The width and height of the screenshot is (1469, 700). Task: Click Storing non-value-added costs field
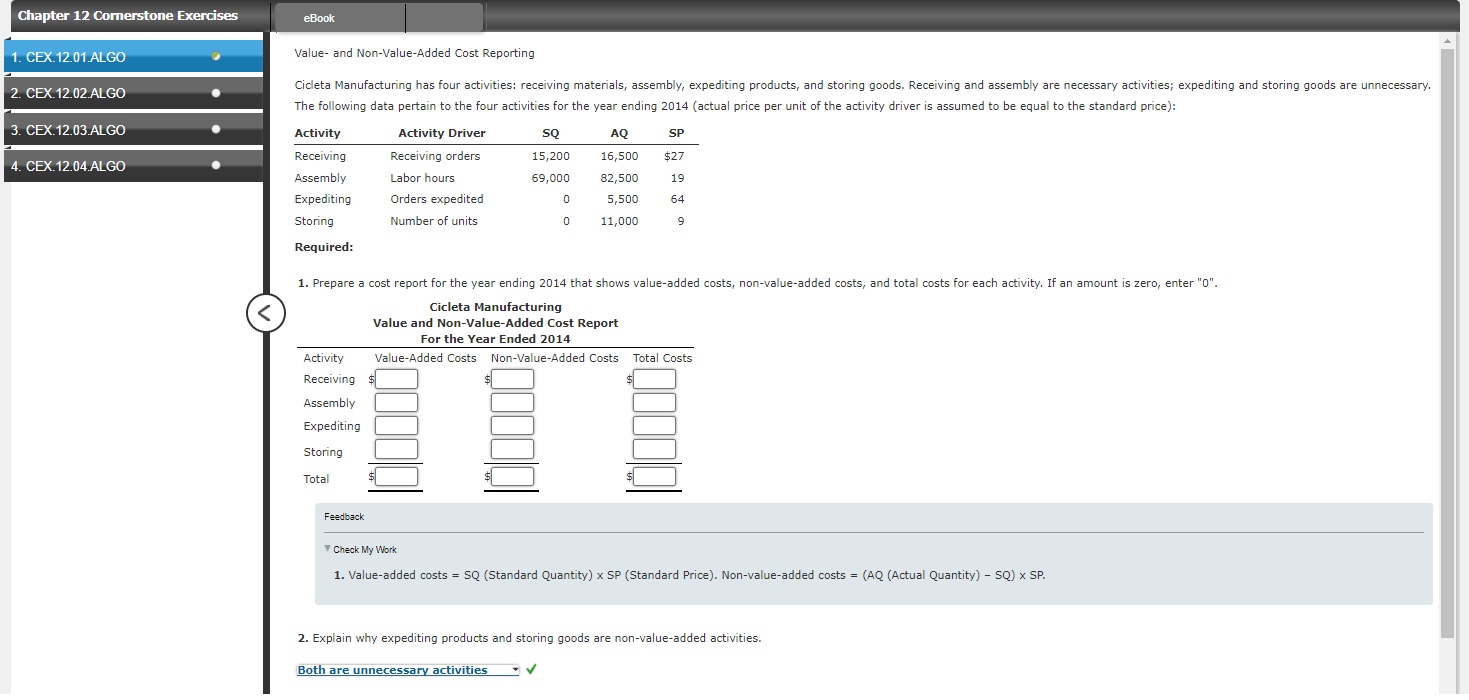point(512,449)
